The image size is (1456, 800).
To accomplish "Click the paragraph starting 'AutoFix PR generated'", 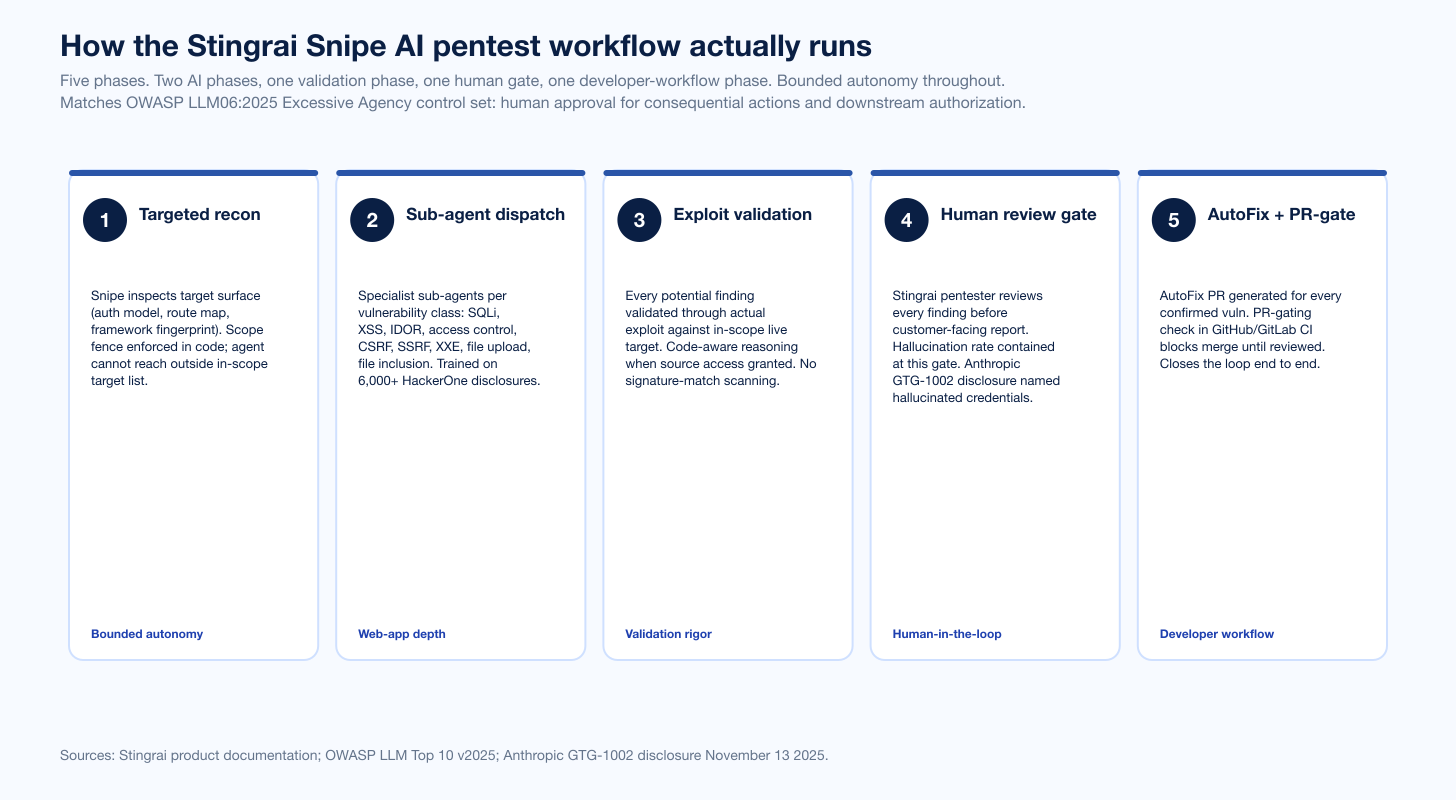I will (x=1251, y=330).
